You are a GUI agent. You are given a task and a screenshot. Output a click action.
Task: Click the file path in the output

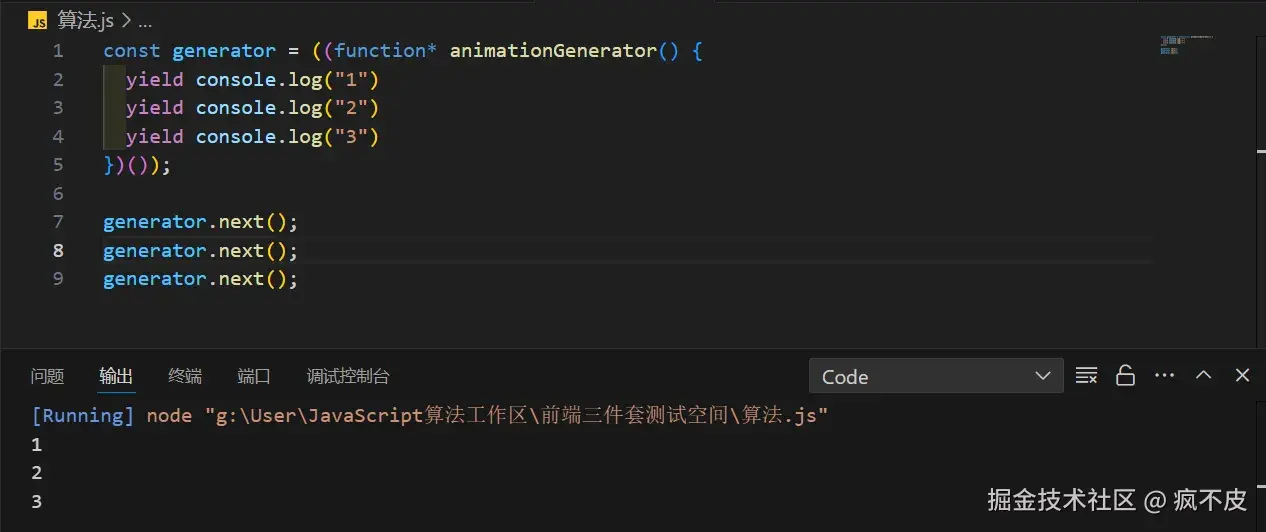(522, 415)
